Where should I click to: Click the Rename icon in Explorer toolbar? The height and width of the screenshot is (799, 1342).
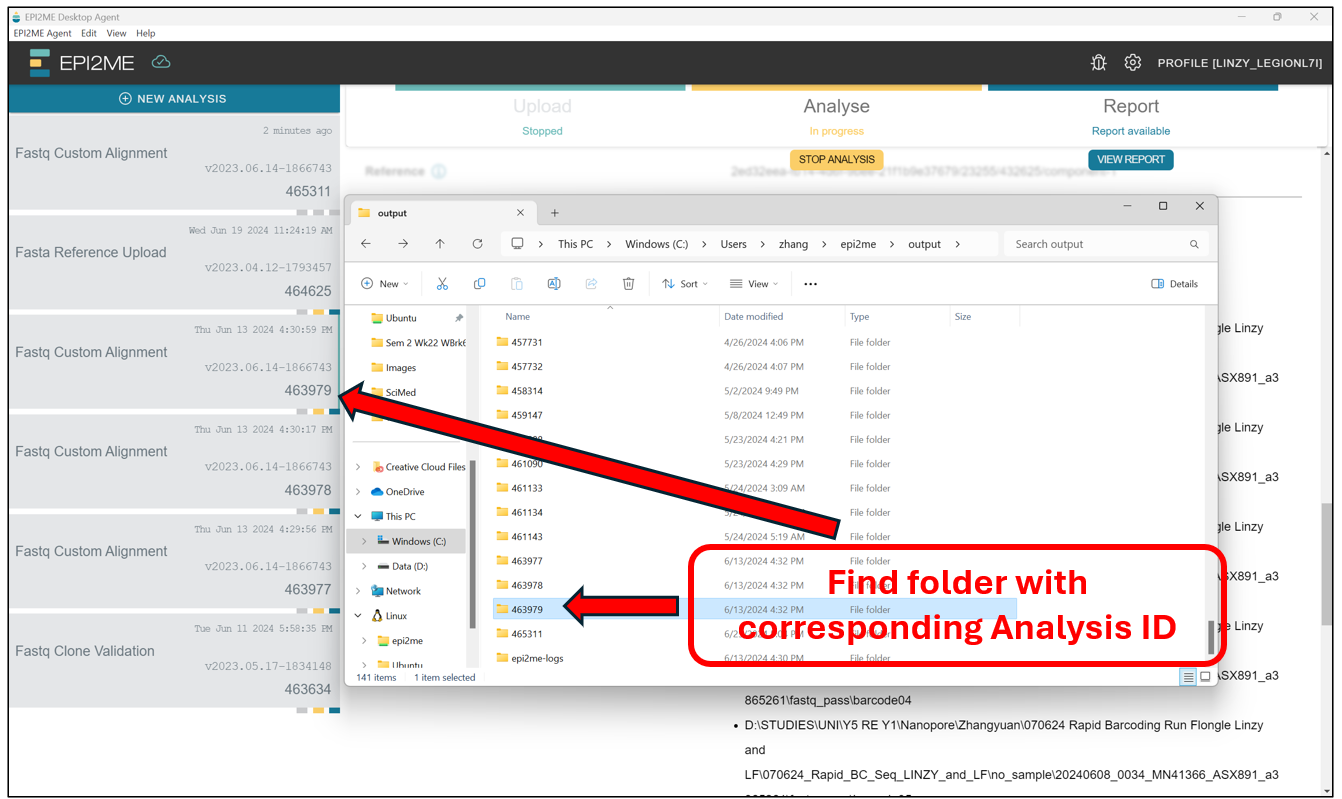click(x=554, y=284)
